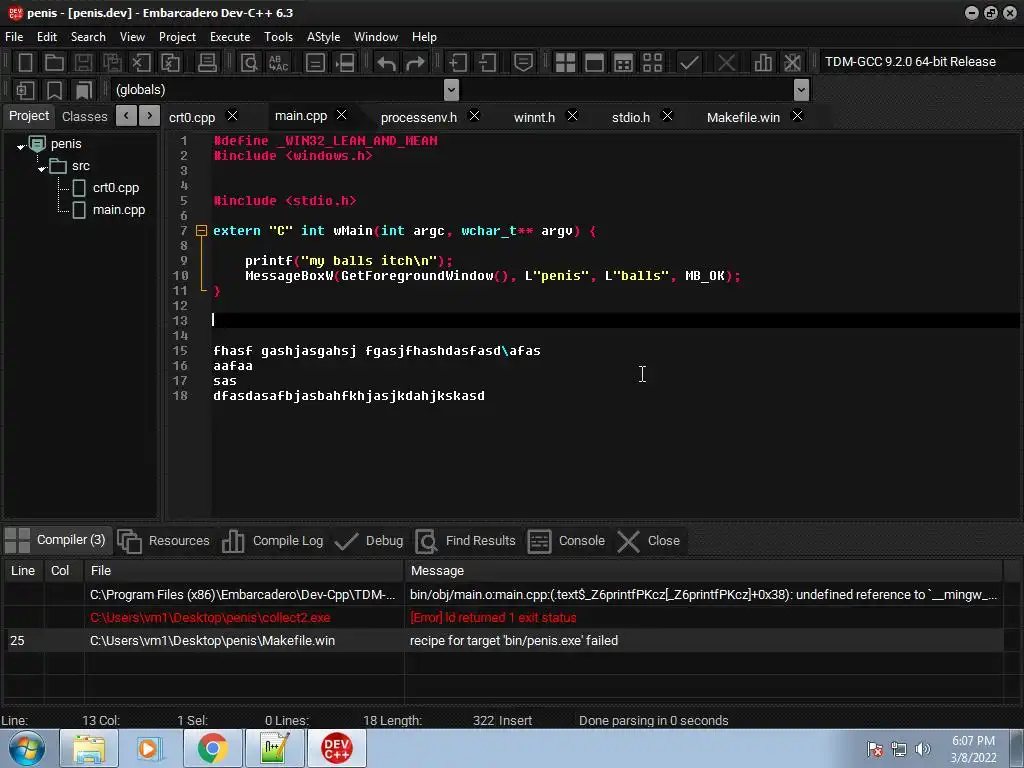The image size is (1024, 768).
Task: Open the Compile Log tab
Action: [273, 541]
